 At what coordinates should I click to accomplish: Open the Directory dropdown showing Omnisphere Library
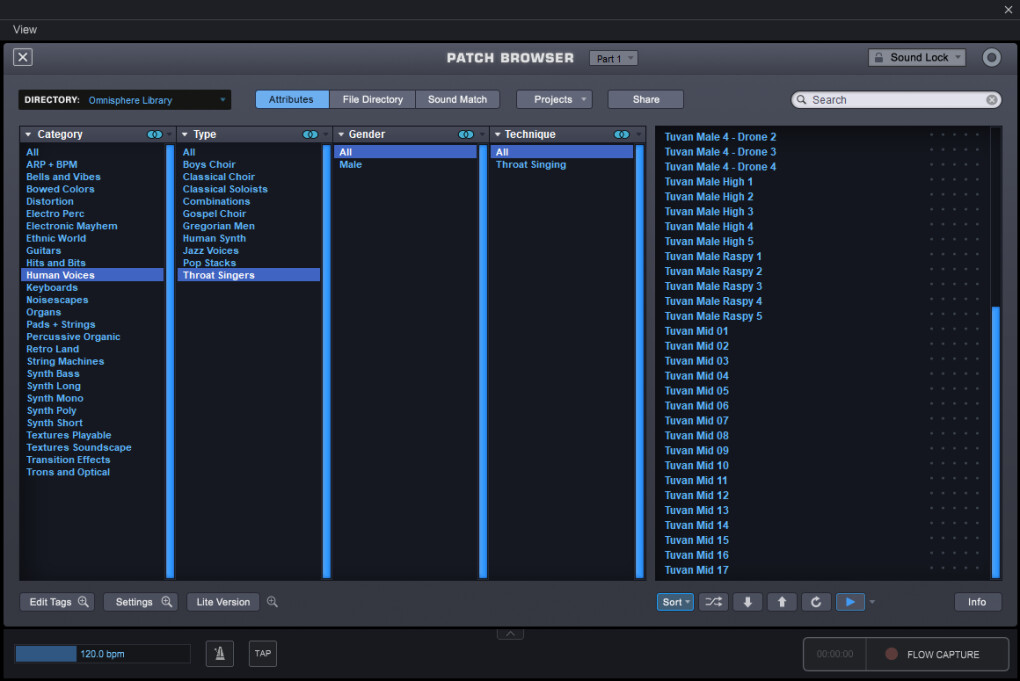(124, 100)
